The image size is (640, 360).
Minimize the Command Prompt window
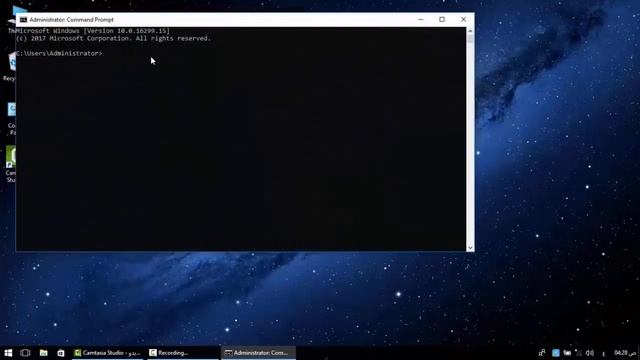421,20
